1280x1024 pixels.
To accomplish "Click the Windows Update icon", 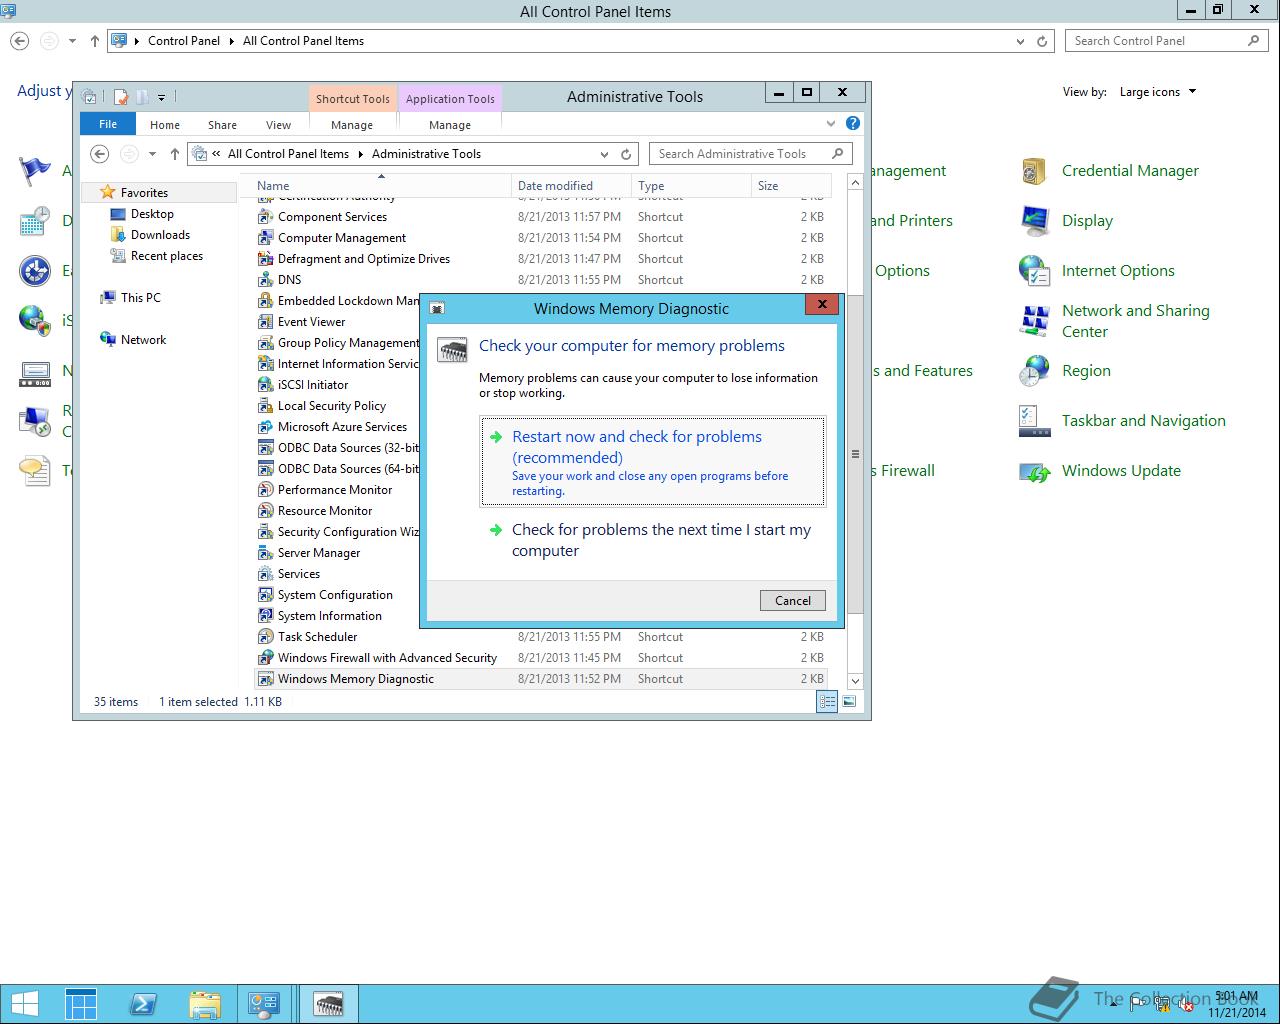I will point(1034,471).
